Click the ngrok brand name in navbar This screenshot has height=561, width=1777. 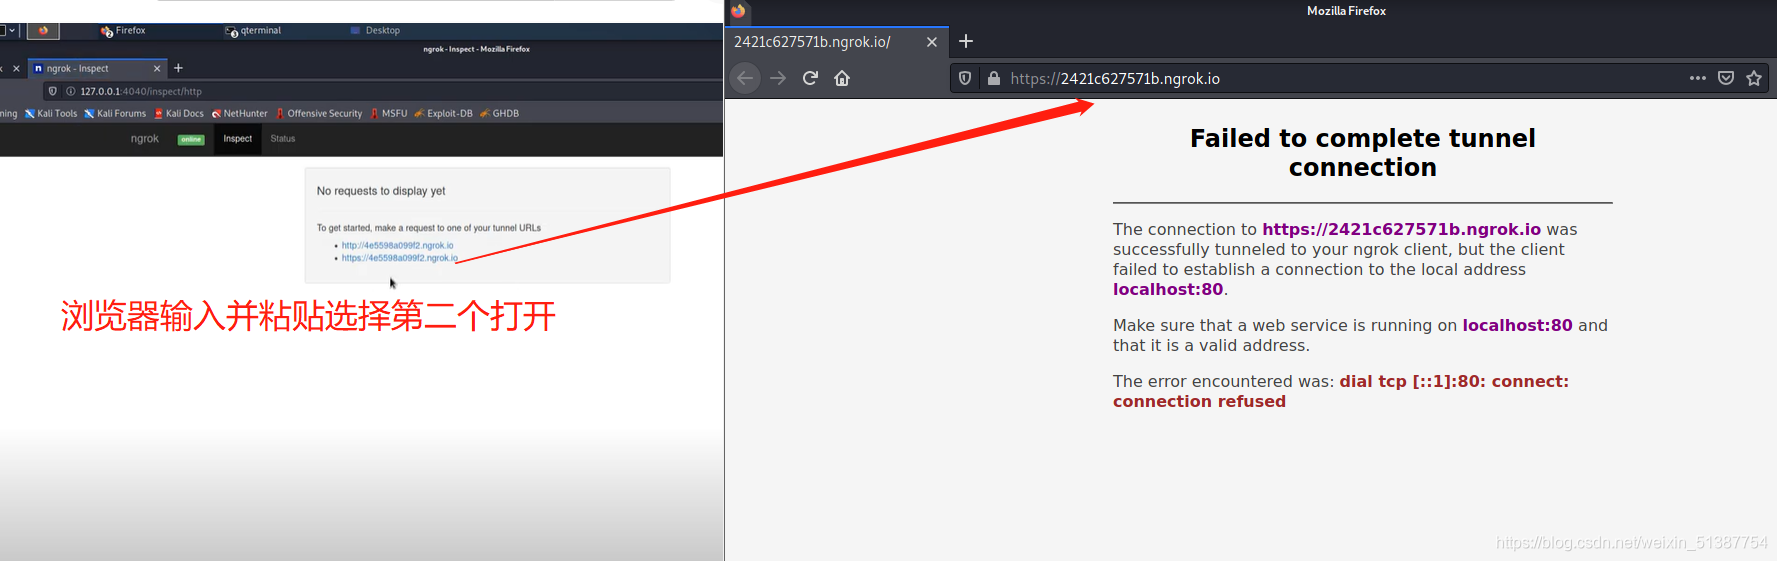point(145,139)
